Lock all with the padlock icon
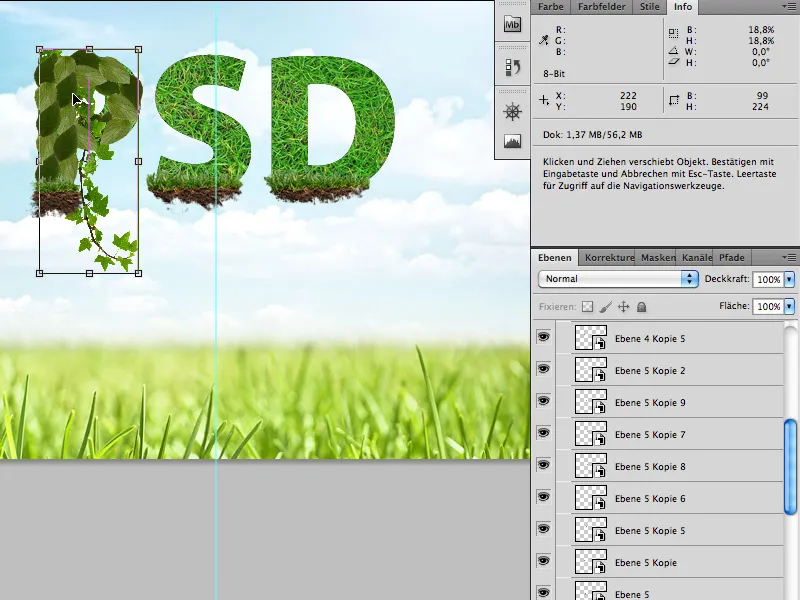 point(641,307)
